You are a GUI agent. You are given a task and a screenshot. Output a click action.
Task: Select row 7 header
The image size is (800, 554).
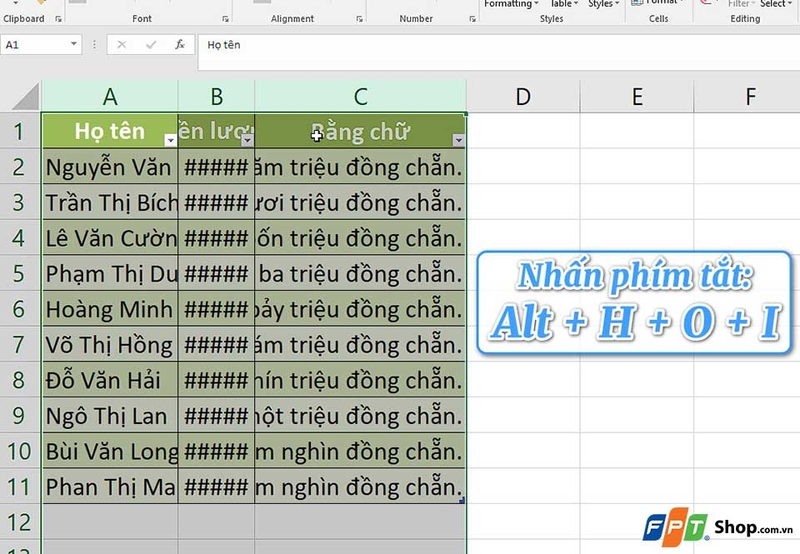[x=19, y=344]
